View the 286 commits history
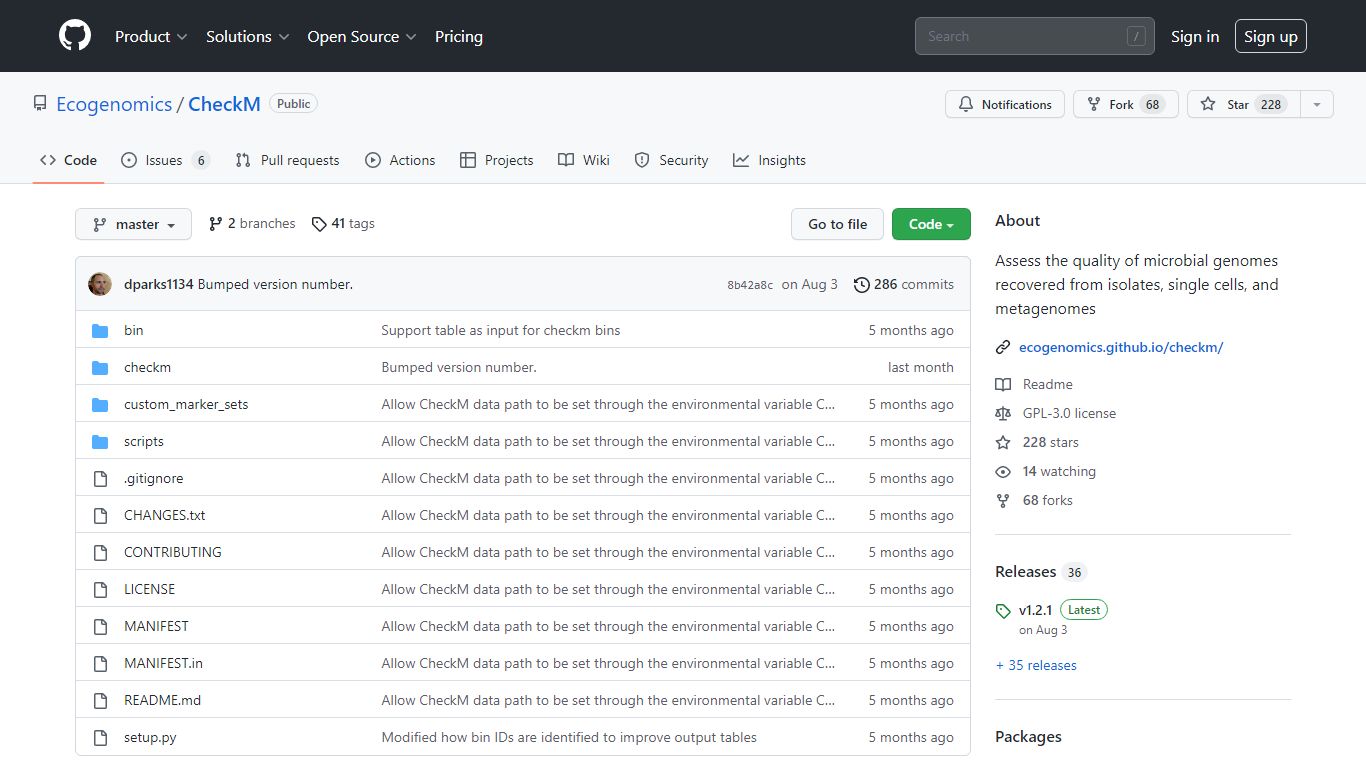 pyautogui.click(x=903, y=284)
